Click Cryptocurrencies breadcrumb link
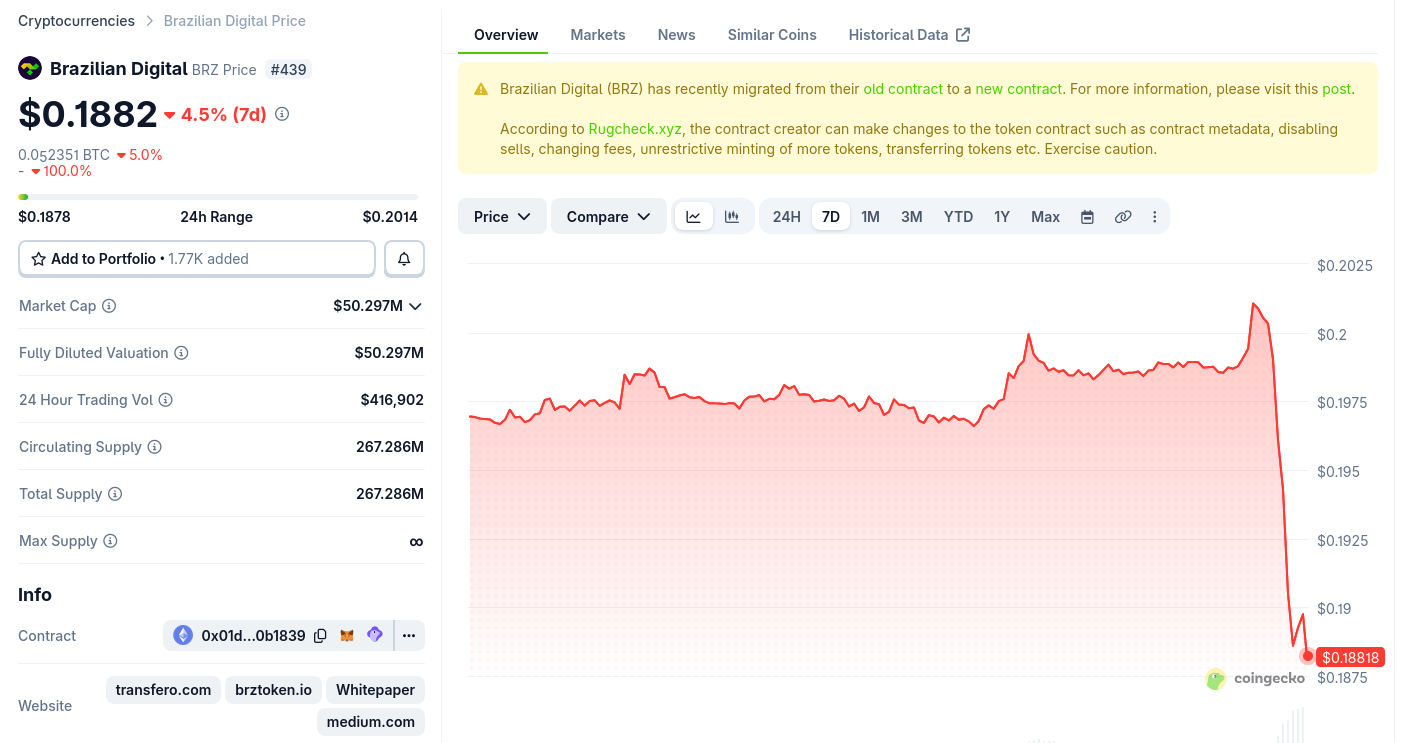Image resolution: width=1403 pixels, height=743 pixels. [x=76, y=21]
